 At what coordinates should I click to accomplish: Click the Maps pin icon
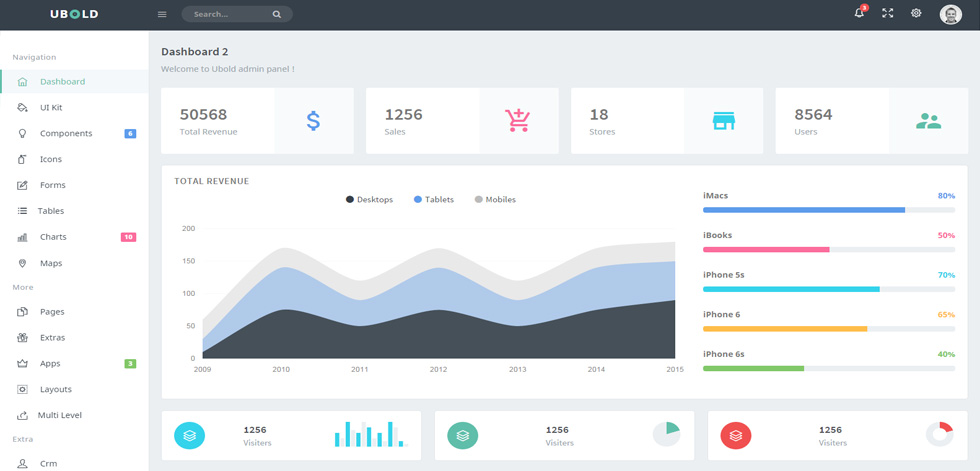(22, 264)
